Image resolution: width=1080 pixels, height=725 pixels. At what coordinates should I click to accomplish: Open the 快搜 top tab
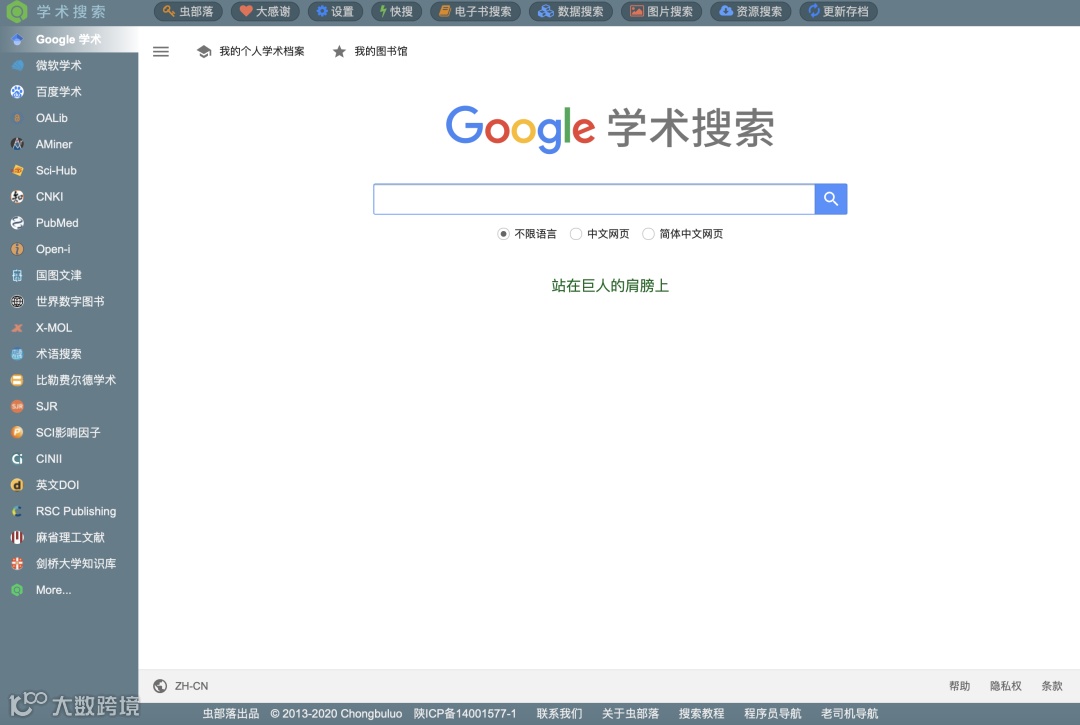coord(397,11)
